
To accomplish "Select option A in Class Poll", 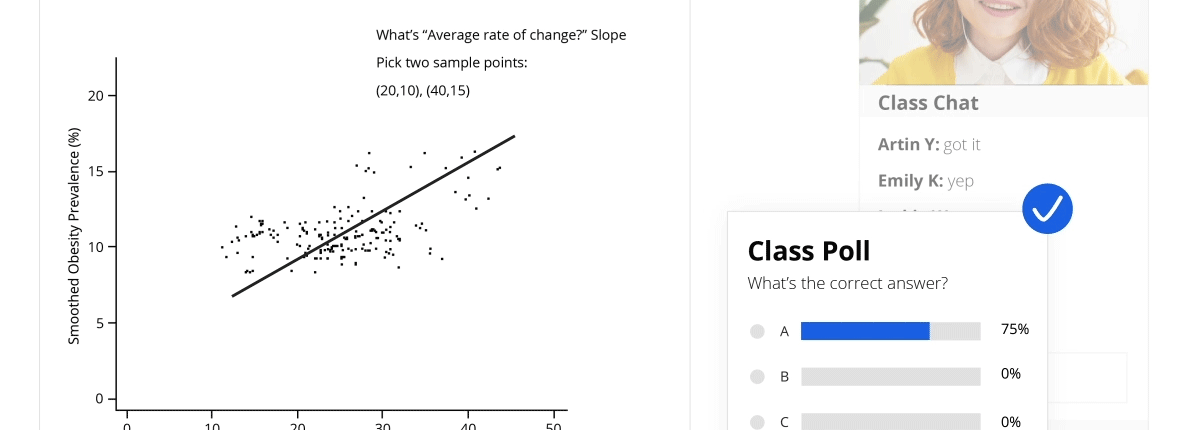I will tap(757, 331).
